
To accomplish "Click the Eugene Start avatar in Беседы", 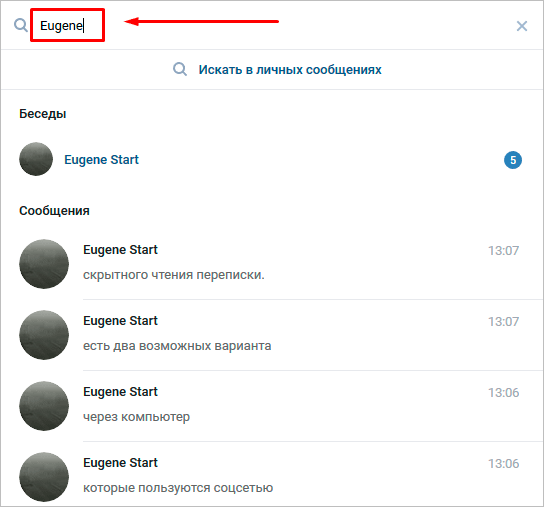I will (x=36, y=159).
